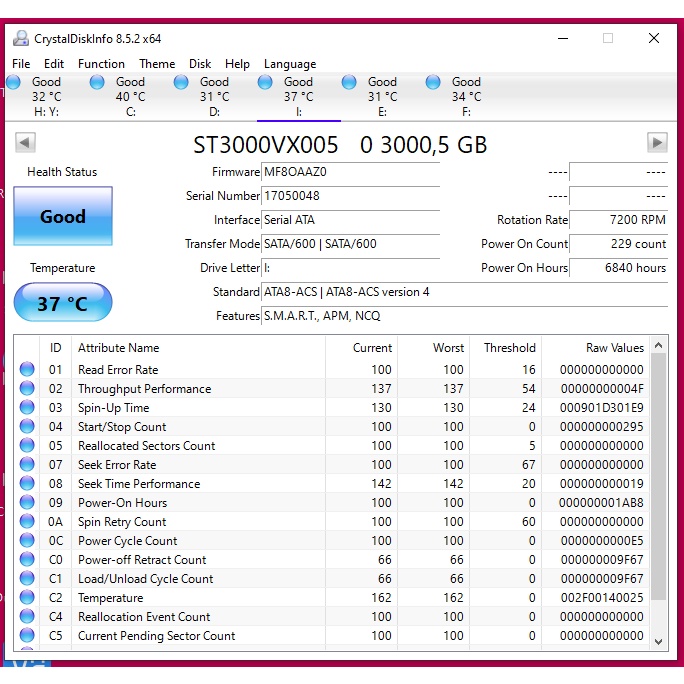Click status orb for Power-On Hours
Image resolution: width=684 pixels, height=684 pixels.
27,502
